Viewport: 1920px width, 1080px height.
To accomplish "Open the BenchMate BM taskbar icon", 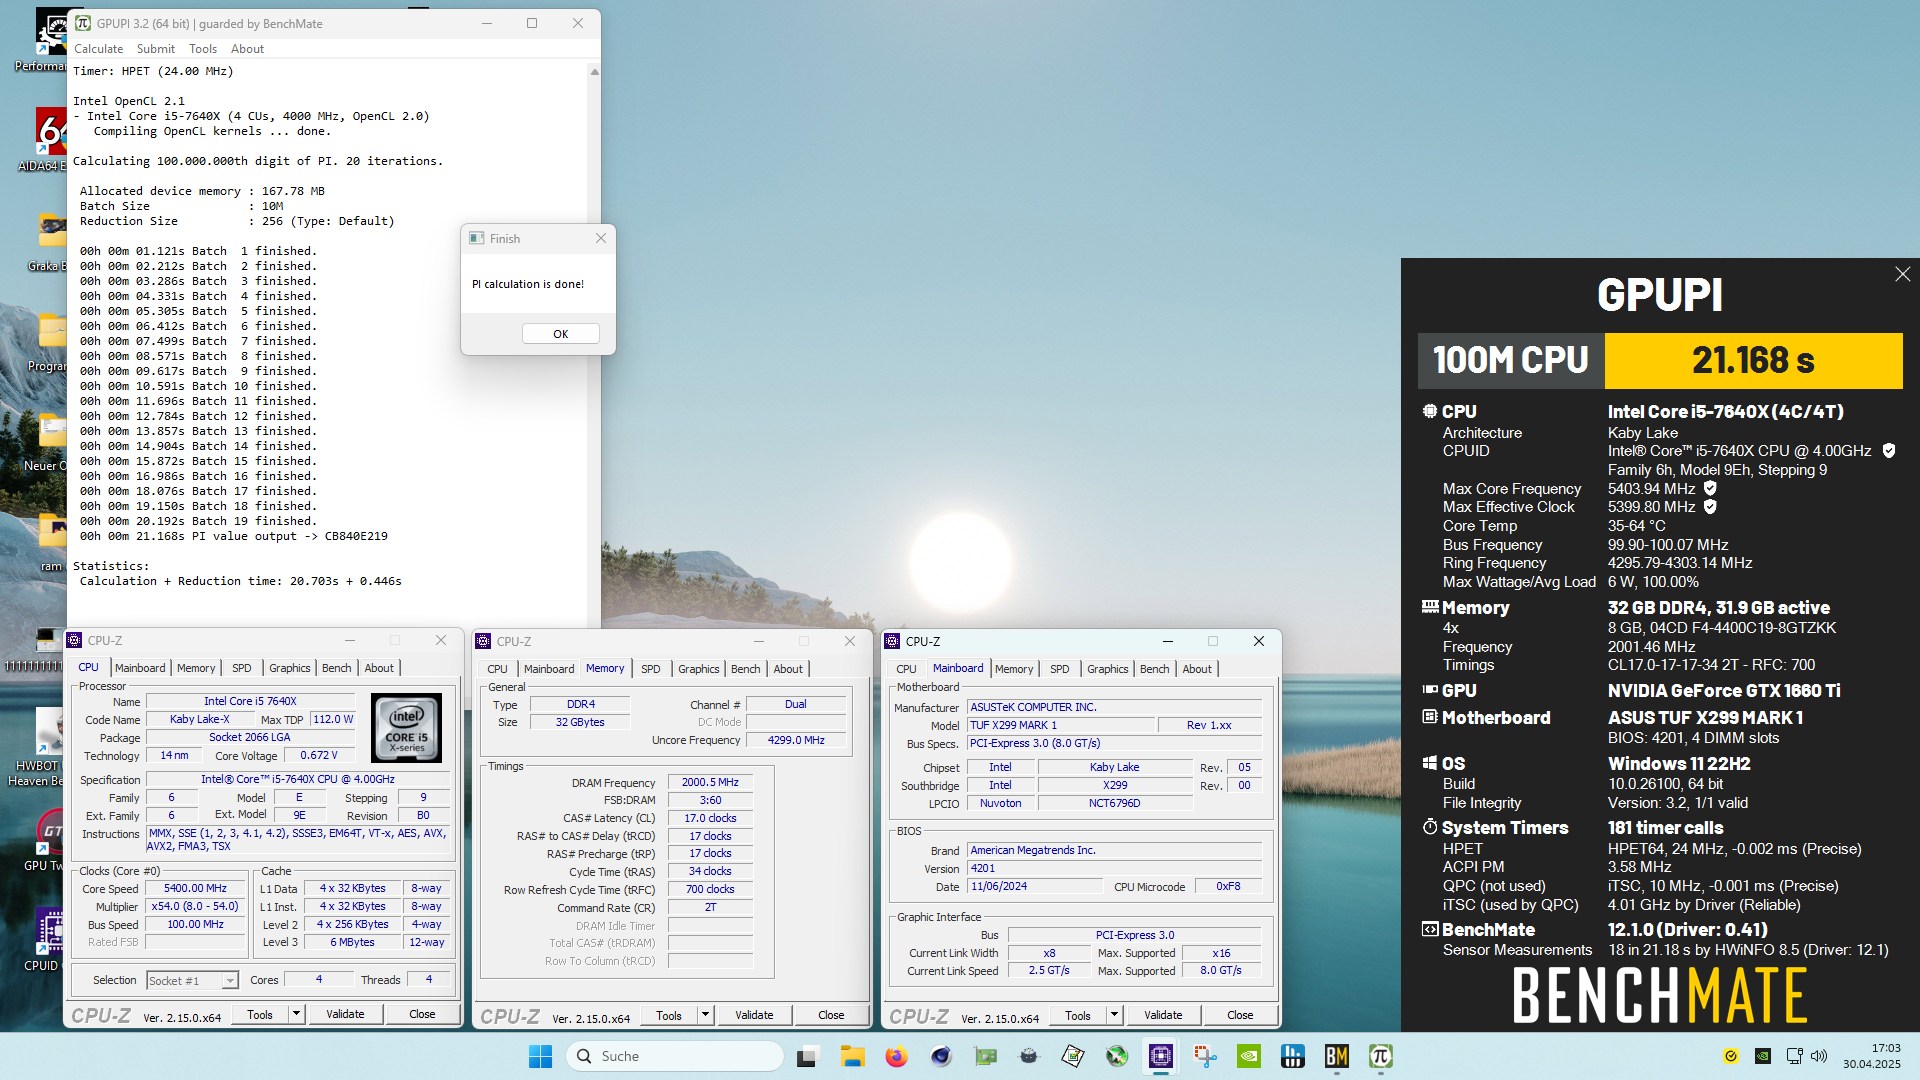I will [x=1337, y=1056].
